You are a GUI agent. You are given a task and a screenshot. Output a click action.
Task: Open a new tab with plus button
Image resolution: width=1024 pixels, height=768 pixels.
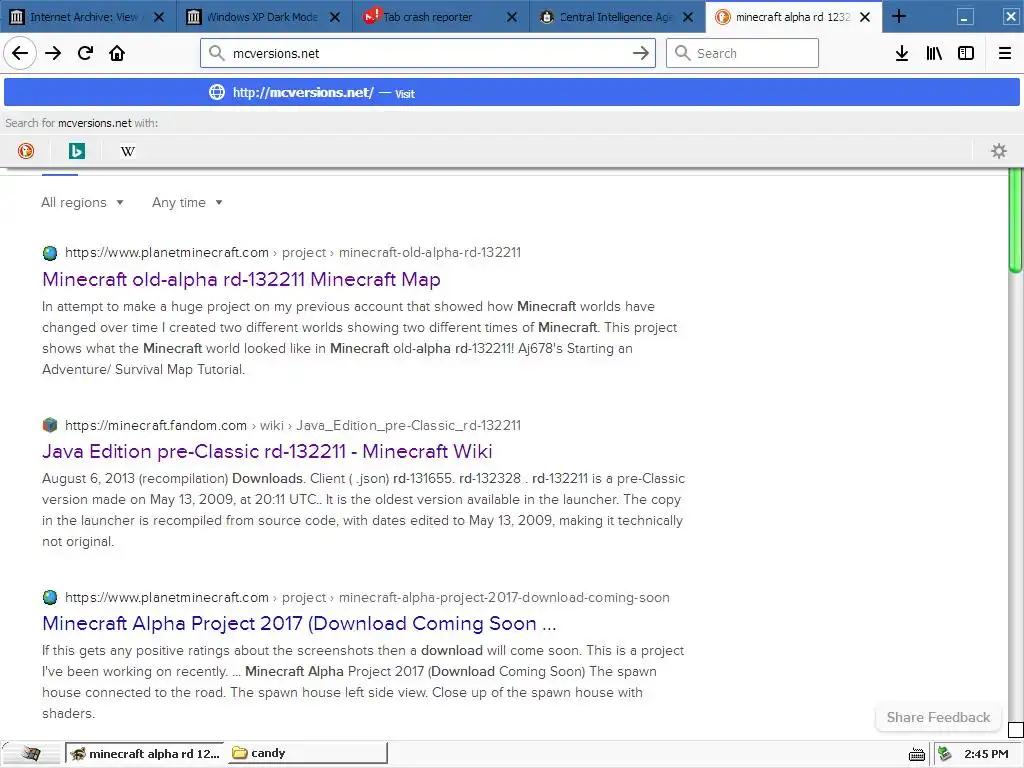(x=899, y=16)
